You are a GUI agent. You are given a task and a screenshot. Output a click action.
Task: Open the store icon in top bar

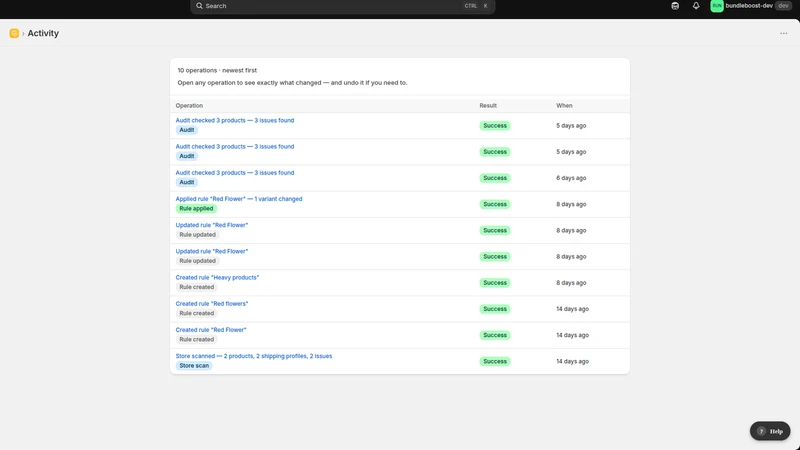tap(675, 6)
